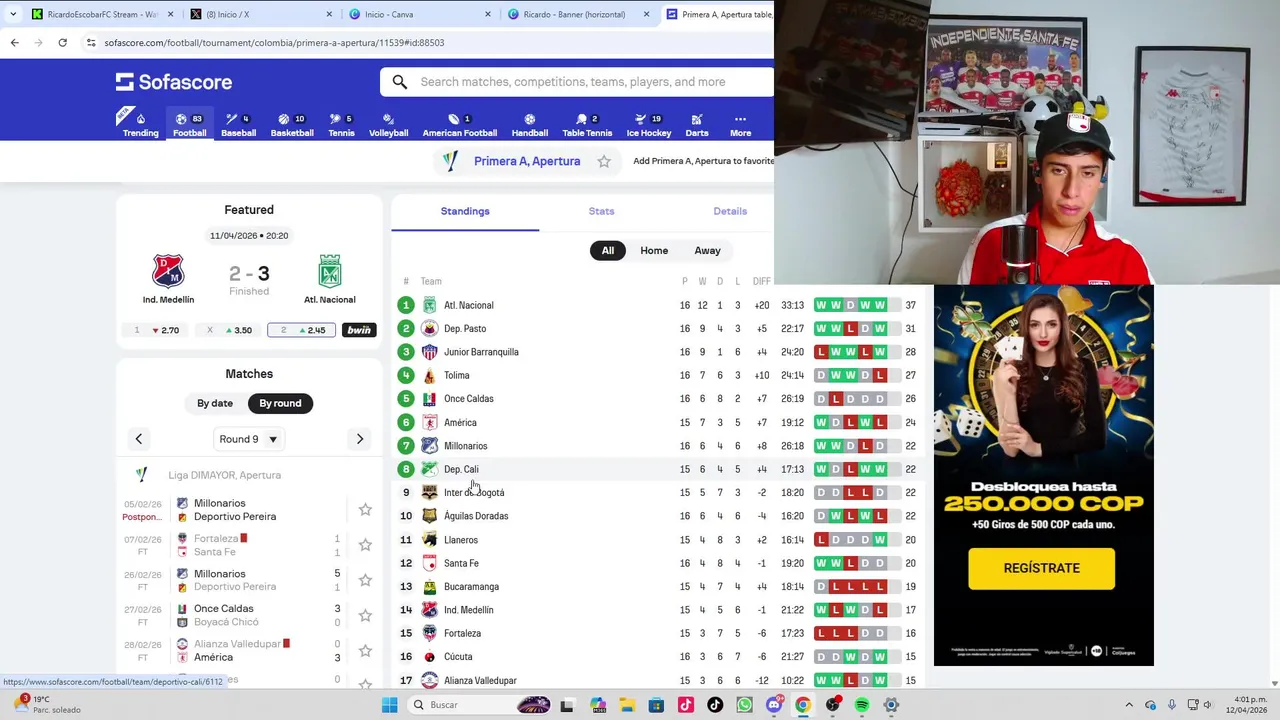Open the Round 9 dropdown
The height and width of the screenshot is (720, 1280).
click(249, 439)
